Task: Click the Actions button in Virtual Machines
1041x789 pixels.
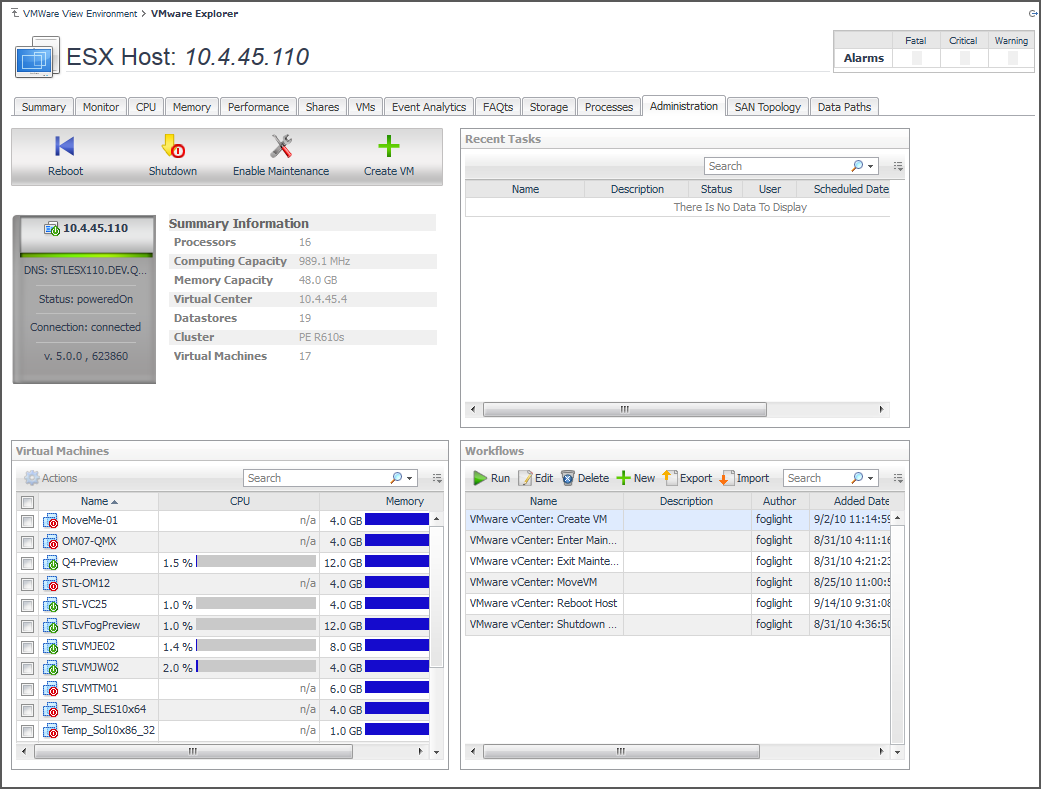Action: (51, 479)
